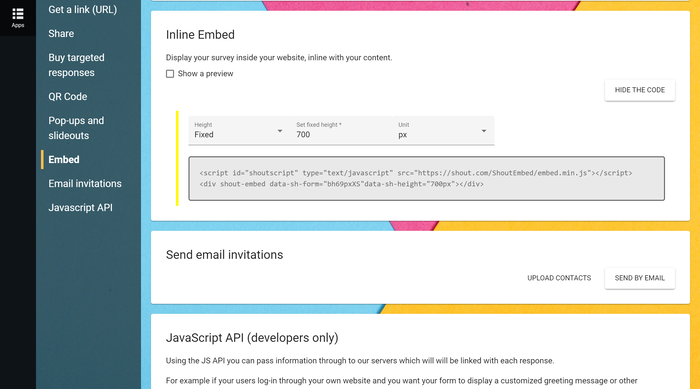700x389 pixels.
Task: Navigate to Pop-ups and slideouts
Action: tap(76, 128)
